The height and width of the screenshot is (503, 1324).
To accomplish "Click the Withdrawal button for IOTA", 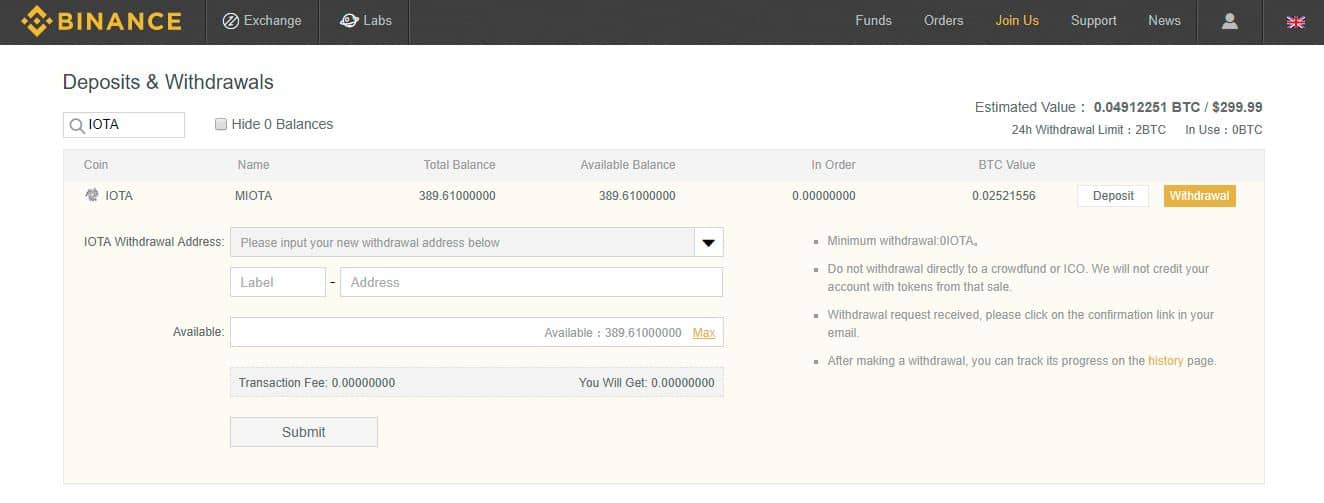I will click(x=1199, y=196).
